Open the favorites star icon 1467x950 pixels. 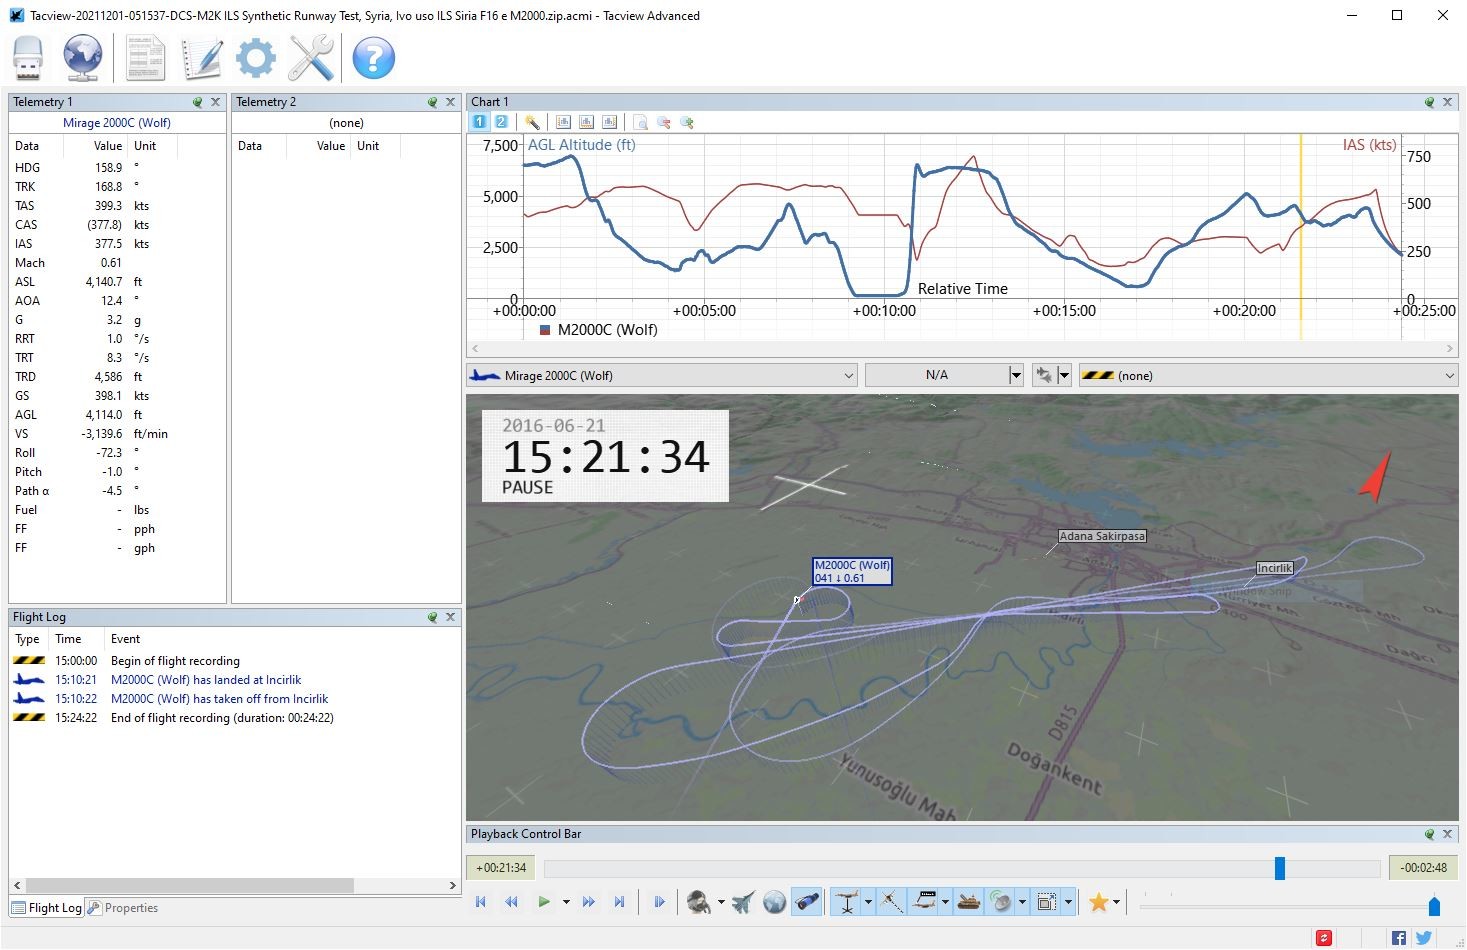point(1098,902)
